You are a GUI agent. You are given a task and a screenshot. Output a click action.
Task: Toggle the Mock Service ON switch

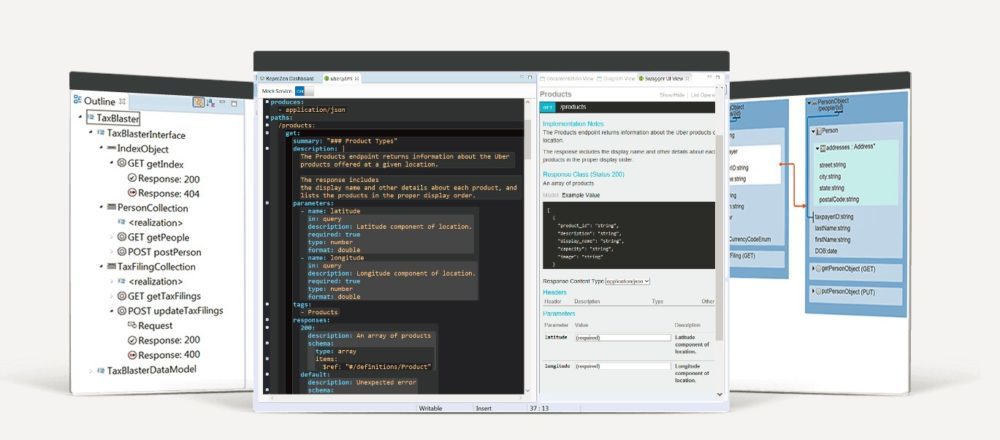(x=298, y=91)
